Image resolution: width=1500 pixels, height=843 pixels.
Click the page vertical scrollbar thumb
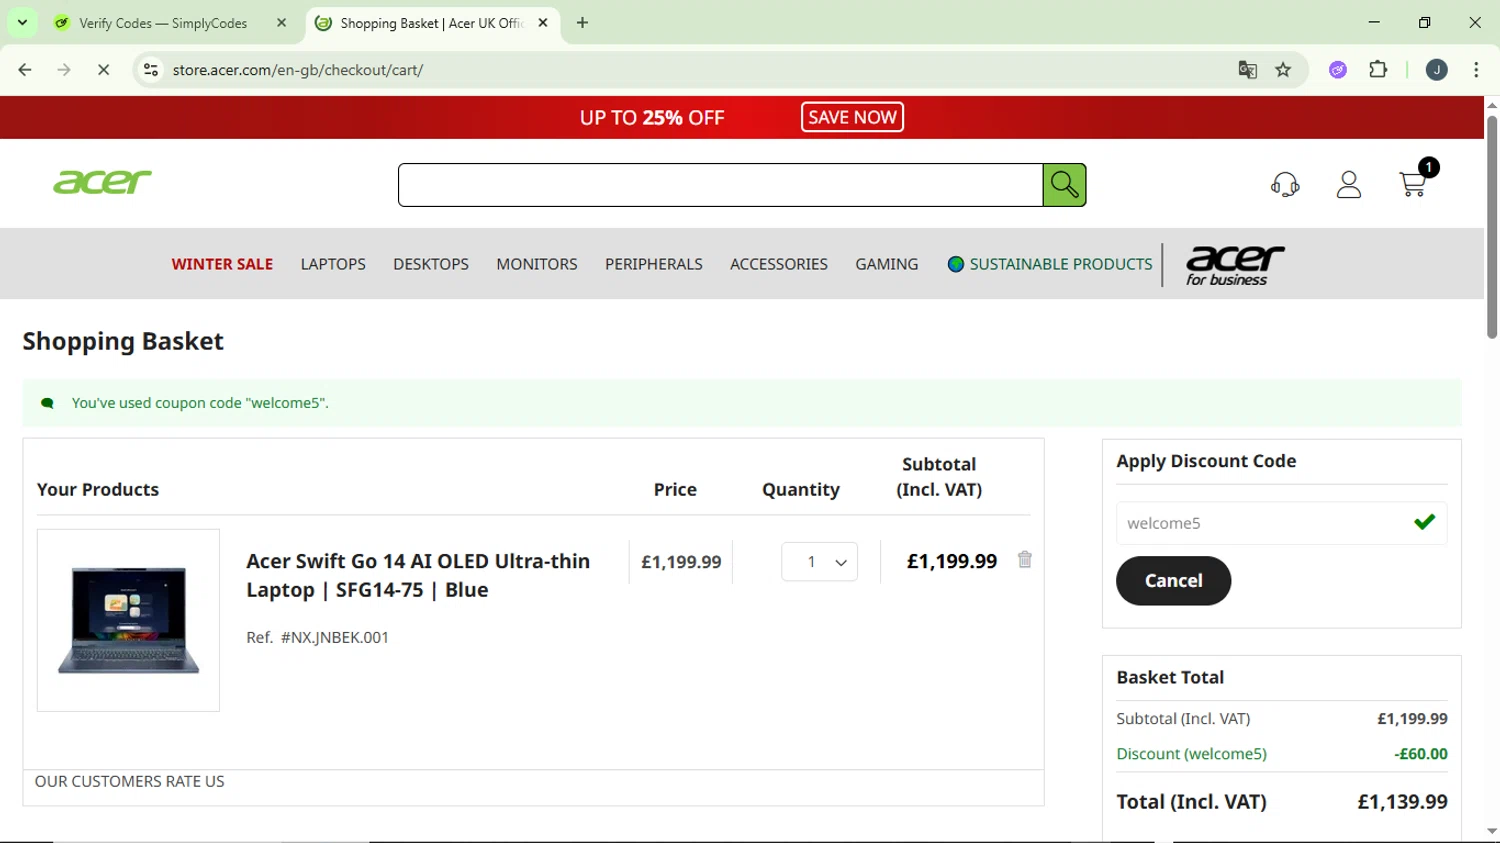1492,227
